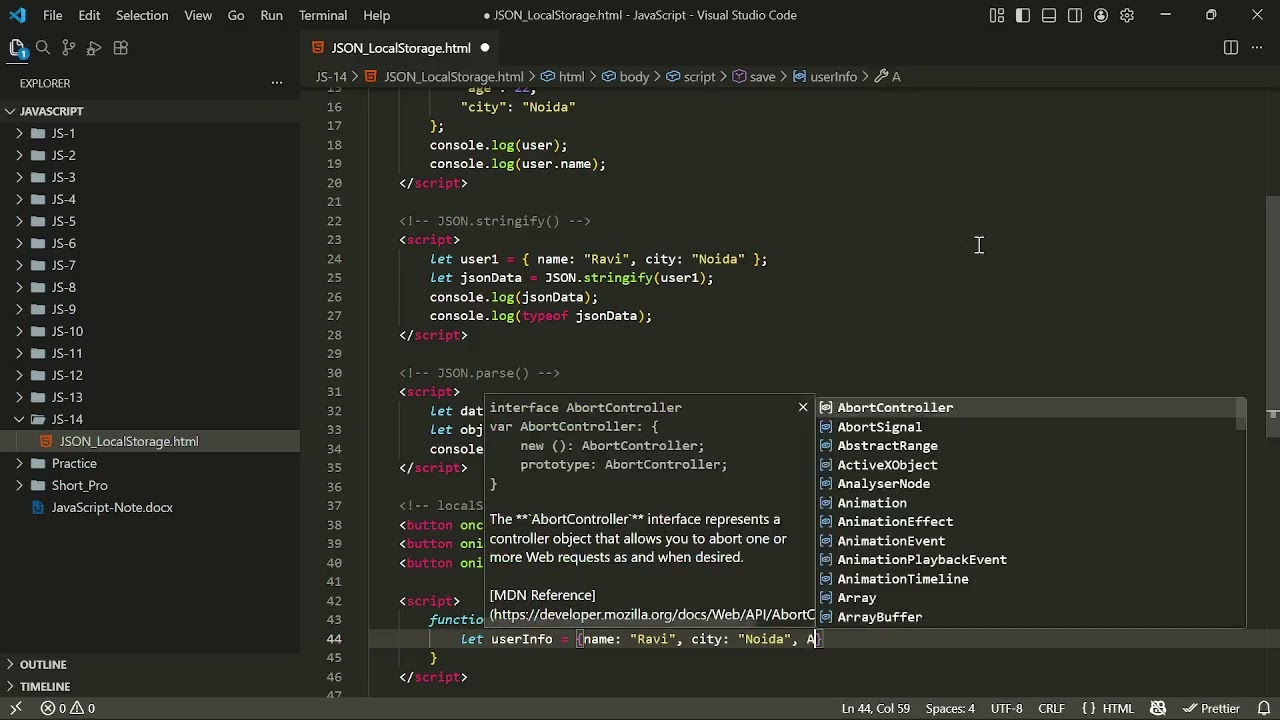This screenshot has height=720, width=1280.
Task: Open the Go menu
Action: (x=236, y=15)
